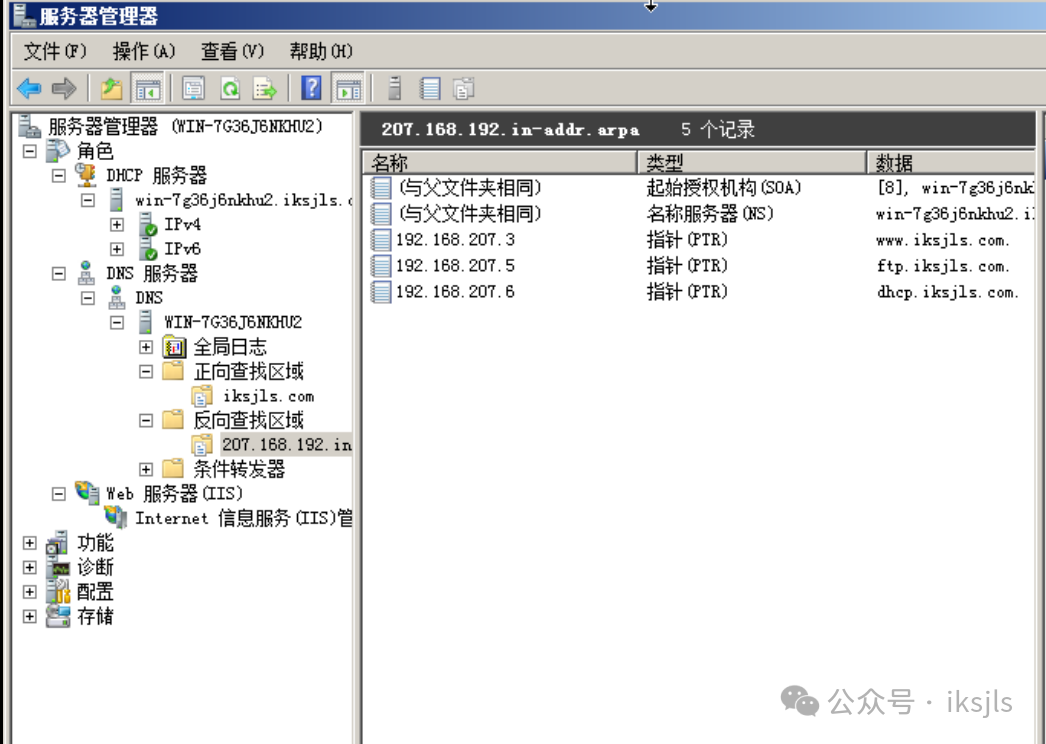This screenshot has width=1046, height=744.
Task: Toggle Show/Hide Console Tree toolbar button
Action: pyautogui.click(x=147, y=89)
